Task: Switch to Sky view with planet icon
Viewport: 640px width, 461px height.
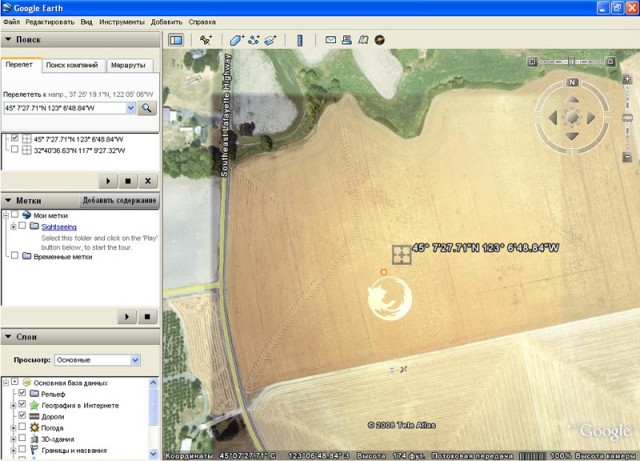Action: (380, 40)
